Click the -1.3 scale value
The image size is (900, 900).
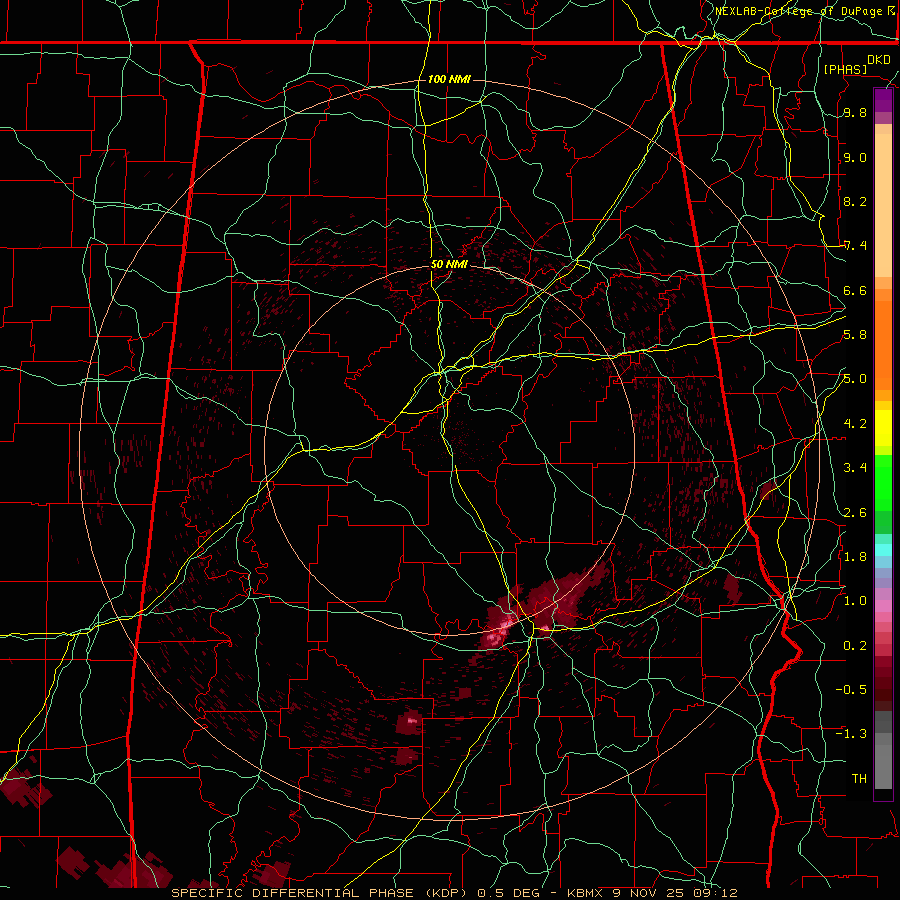click(851, 734)
